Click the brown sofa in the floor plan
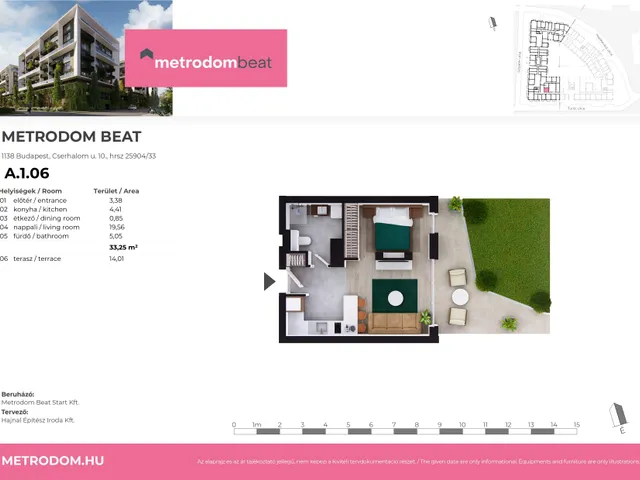Viewport: 640px width, 480px height. coord(394,323)
